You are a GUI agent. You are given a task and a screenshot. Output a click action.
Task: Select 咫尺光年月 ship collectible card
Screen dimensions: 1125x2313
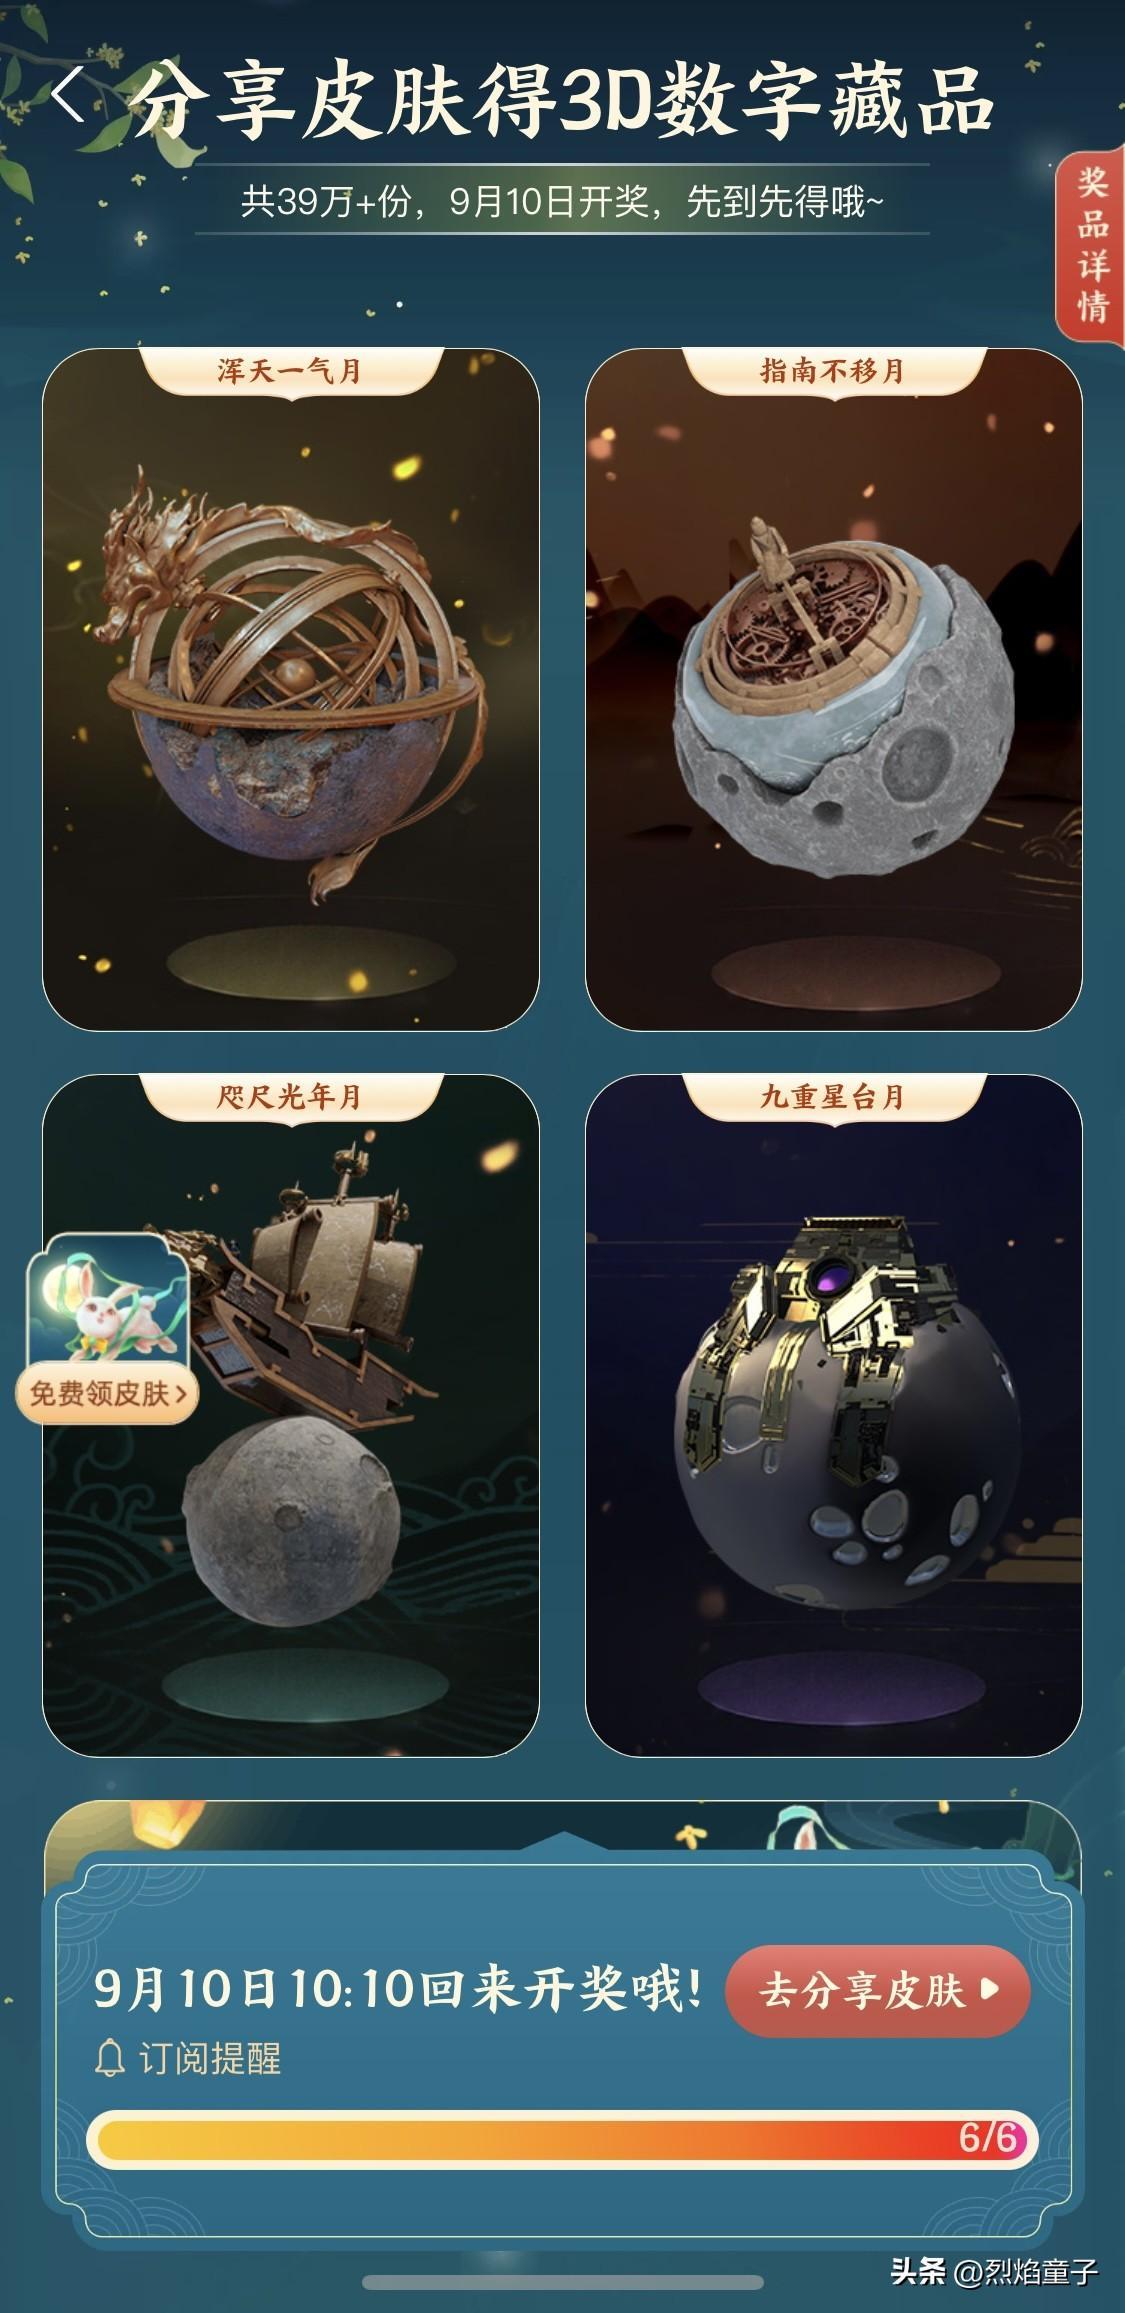click(291, 1415)
